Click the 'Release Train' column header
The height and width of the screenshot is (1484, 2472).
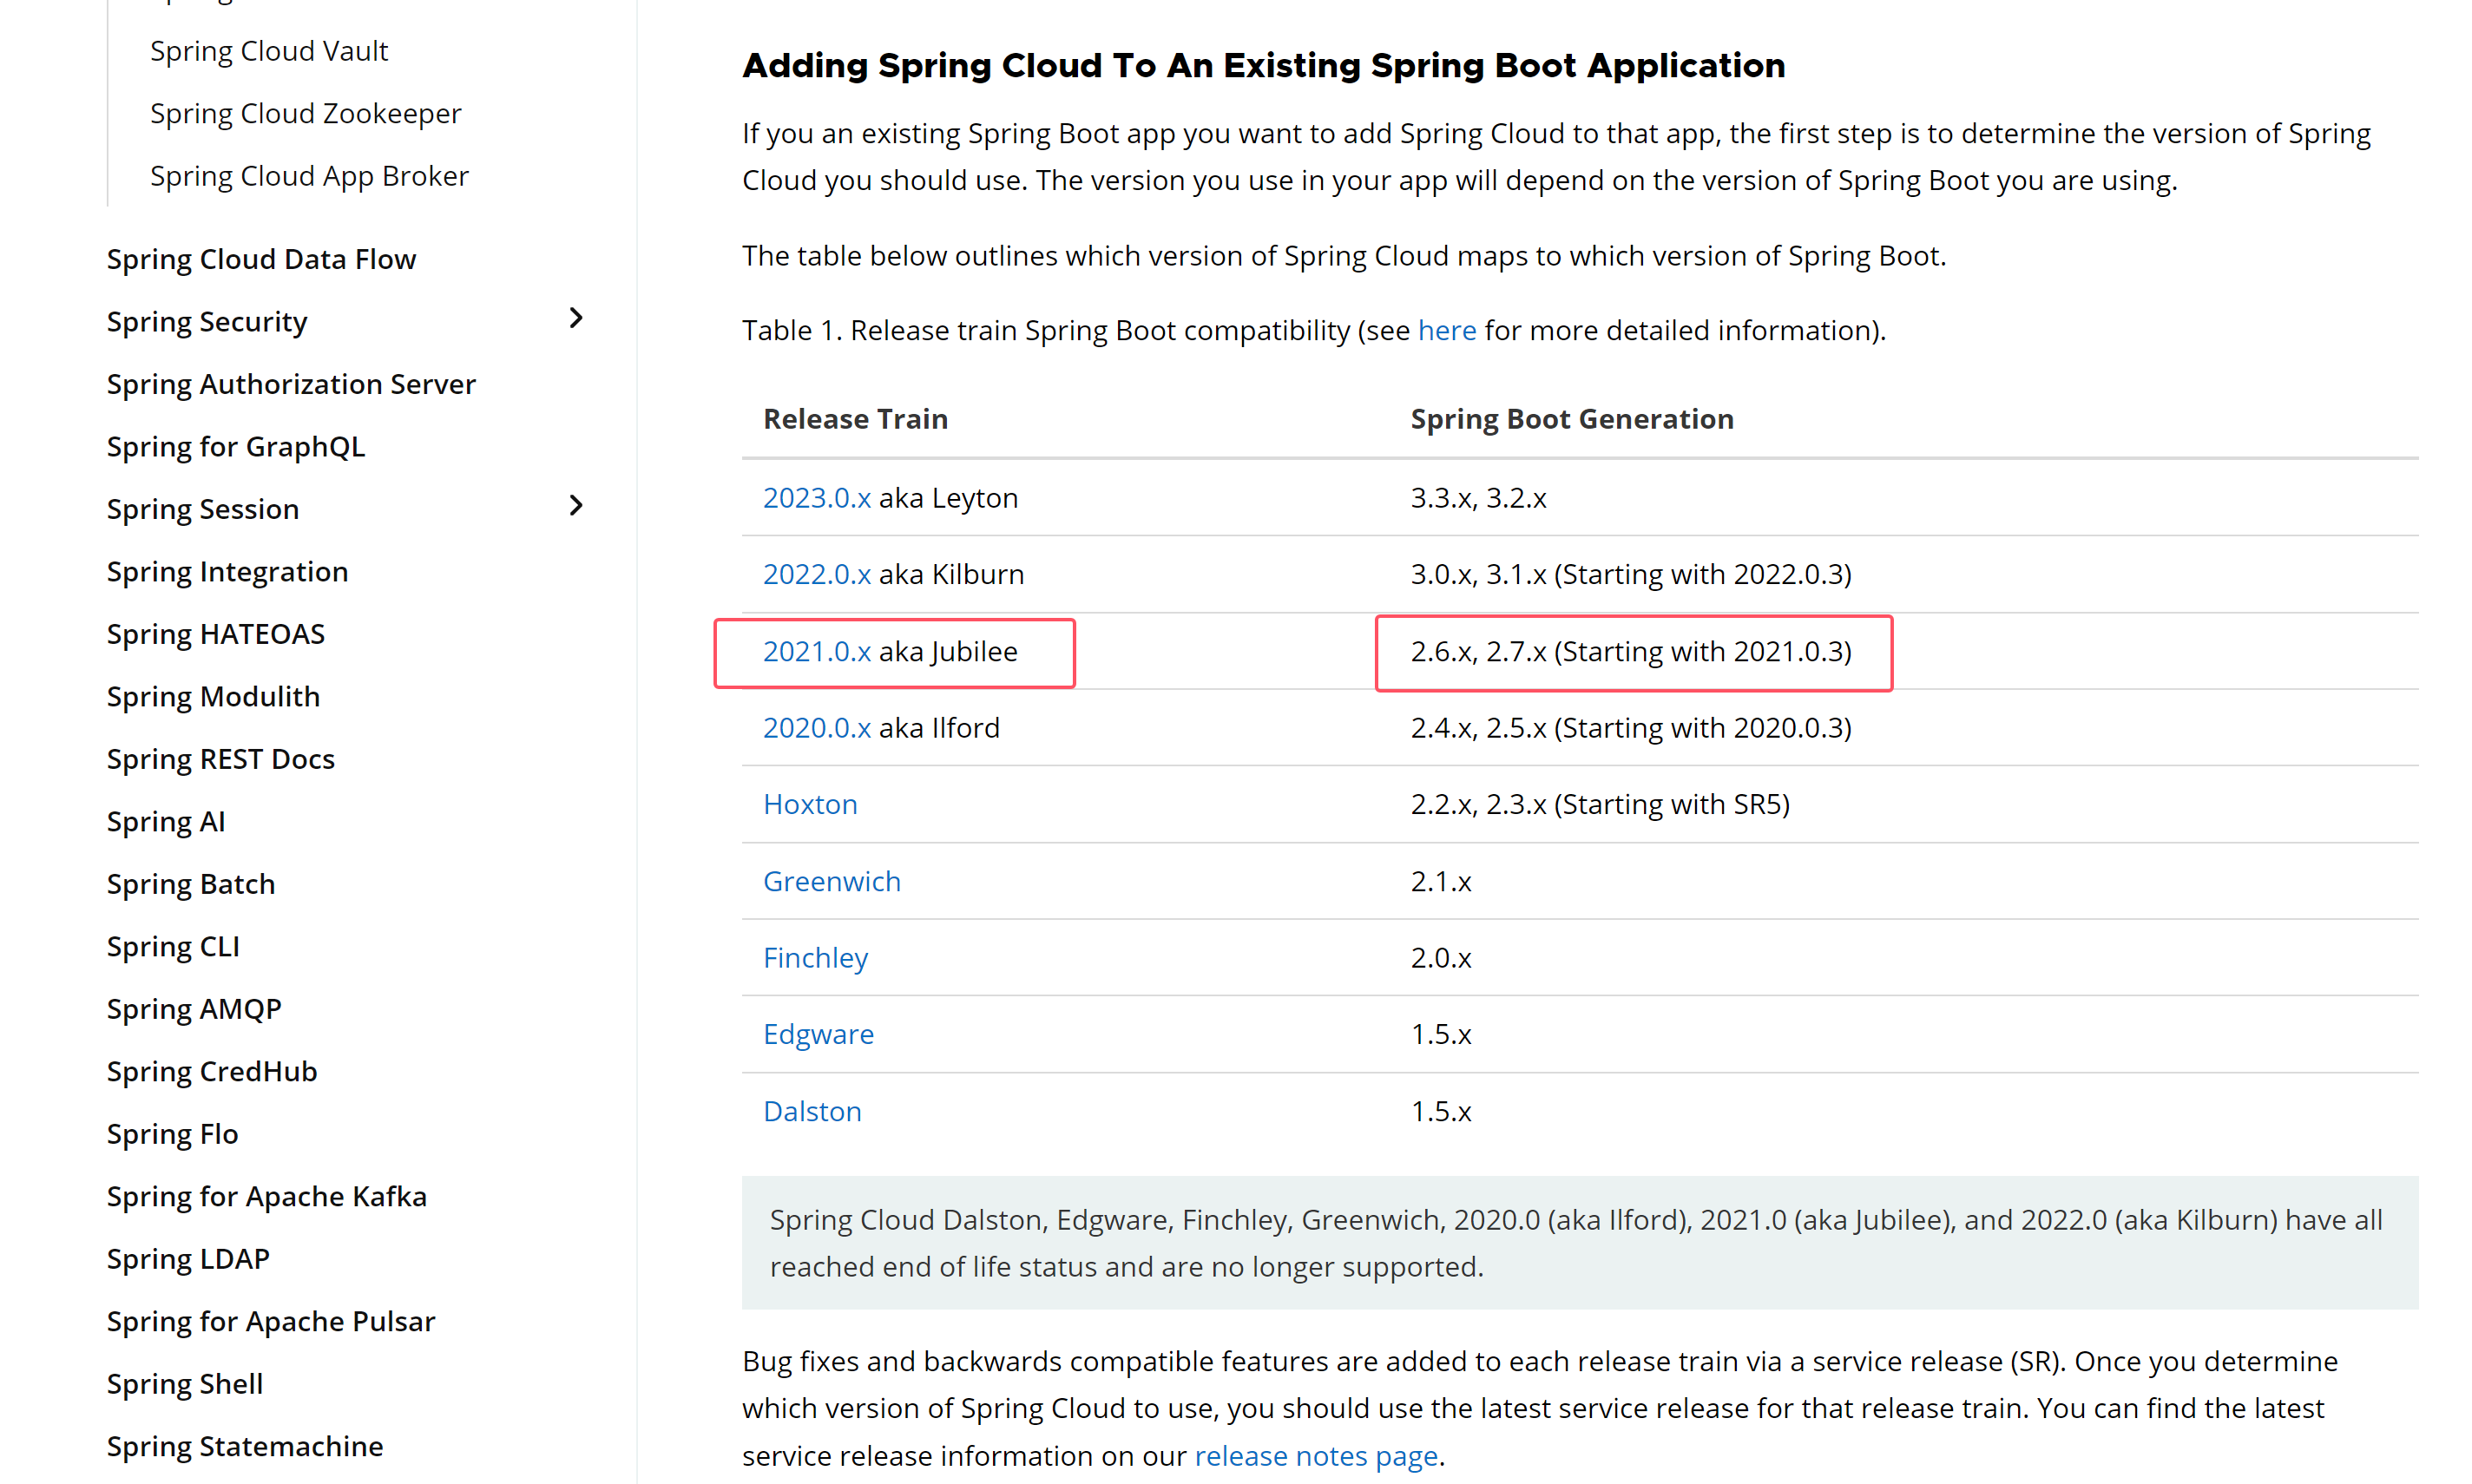tap(855, 419)
